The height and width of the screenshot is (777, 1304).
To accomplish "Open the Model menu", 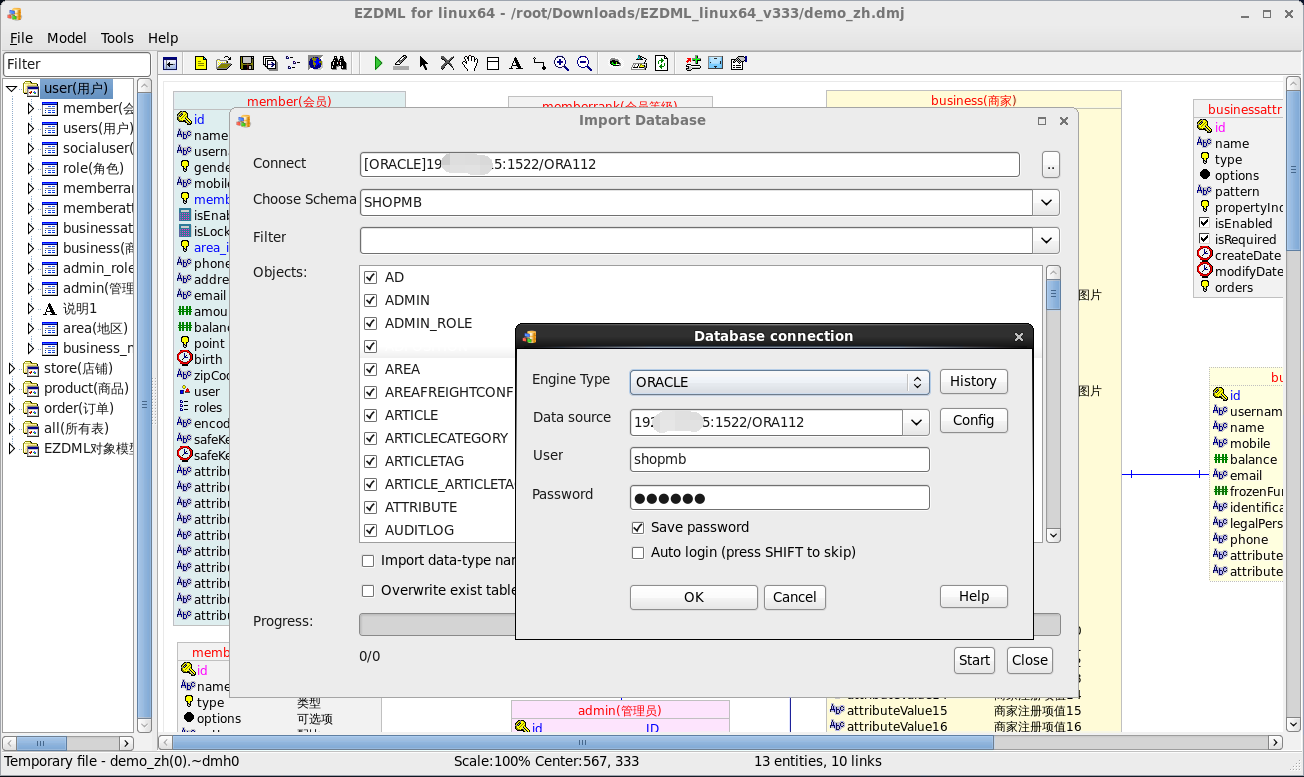I will point(67,37).
